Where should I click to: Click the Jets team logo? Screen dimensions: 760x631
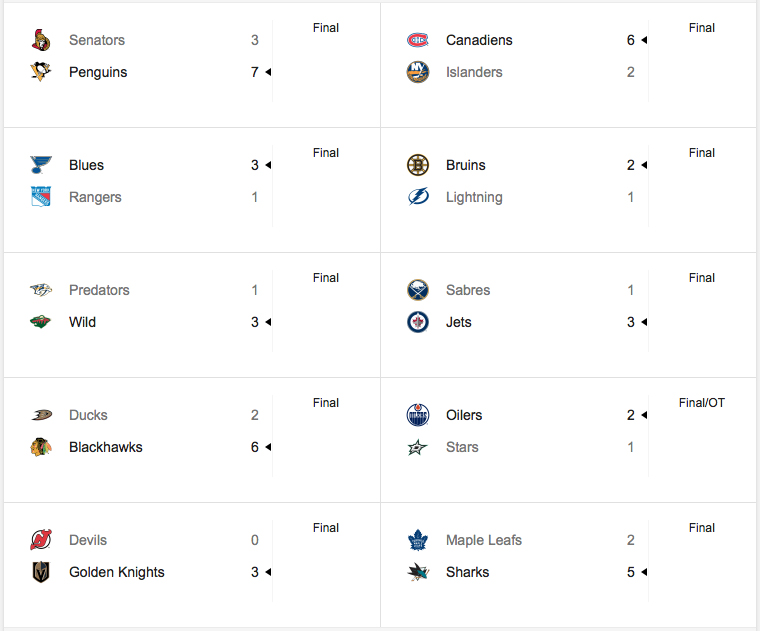(417, 322)
